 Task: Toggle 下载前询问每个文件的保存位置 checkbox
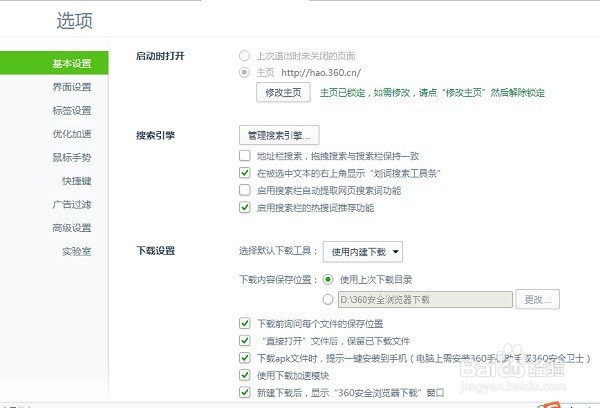tap(245, 323)
